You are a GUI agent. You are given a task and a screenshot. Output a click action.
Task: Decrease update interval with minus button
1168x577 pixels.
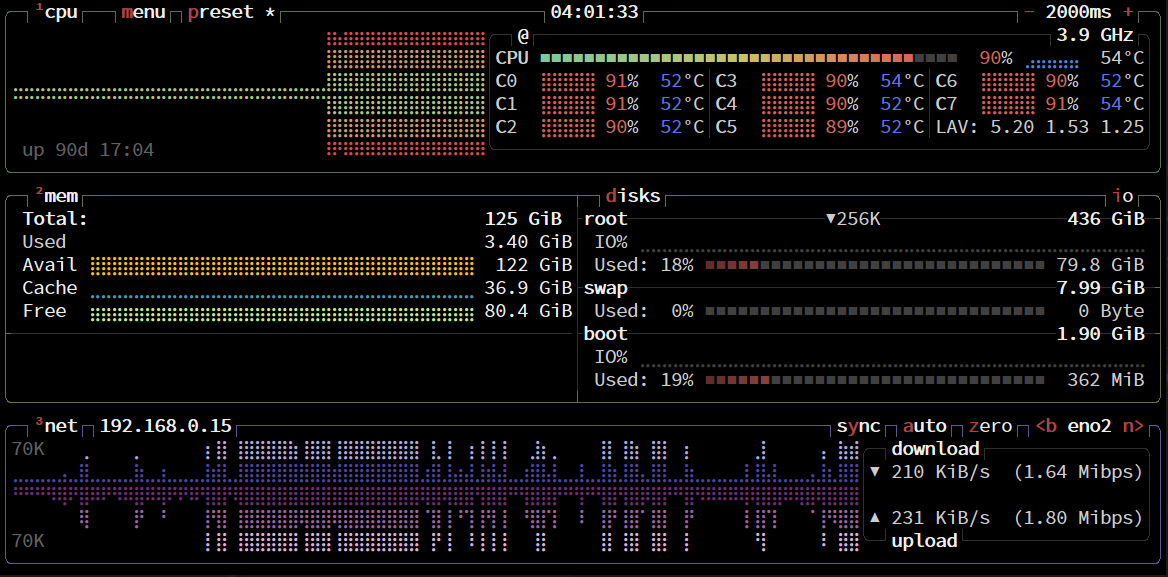[1029, 12]
